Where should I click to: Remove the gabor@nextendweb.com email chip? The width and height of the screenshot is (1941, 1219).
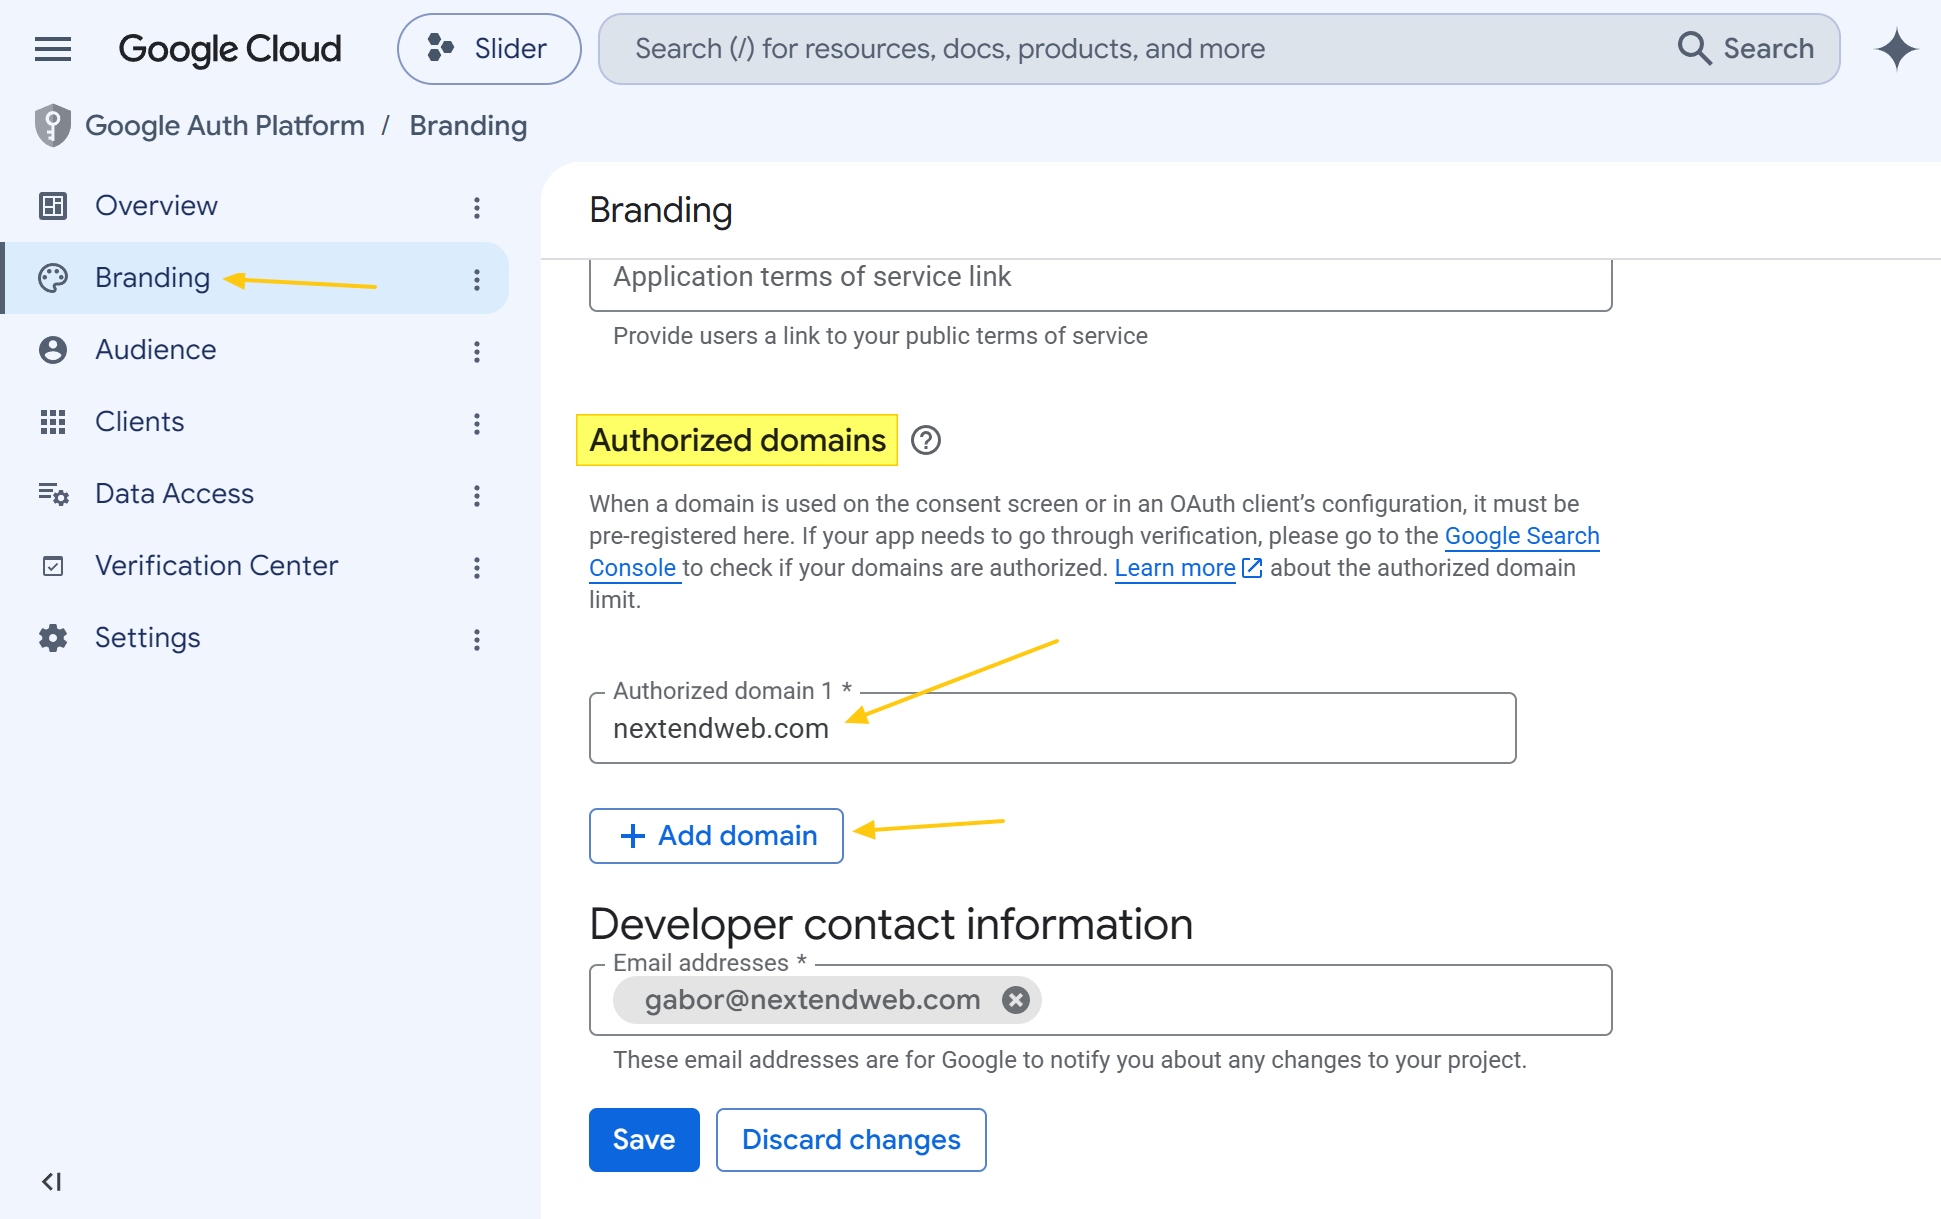pos(1015,1000)
